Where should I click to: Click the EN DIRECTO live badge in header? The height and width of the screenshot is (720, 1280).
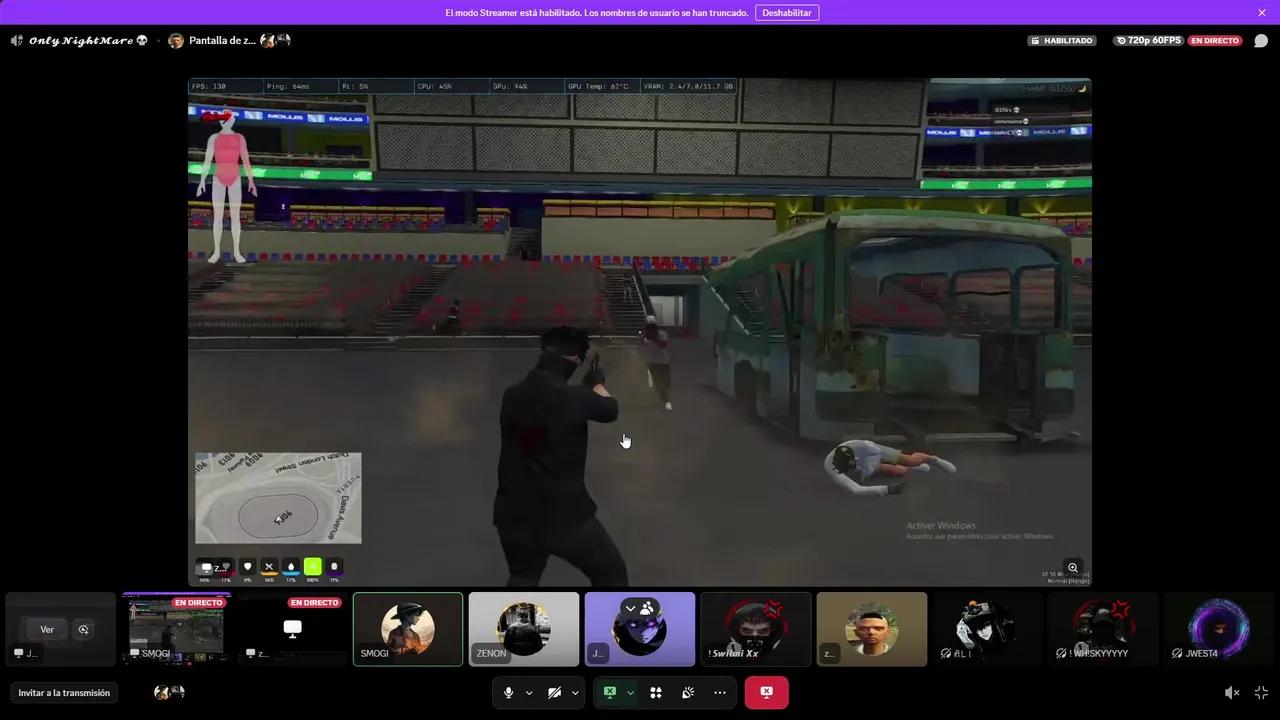(1215, 41)
